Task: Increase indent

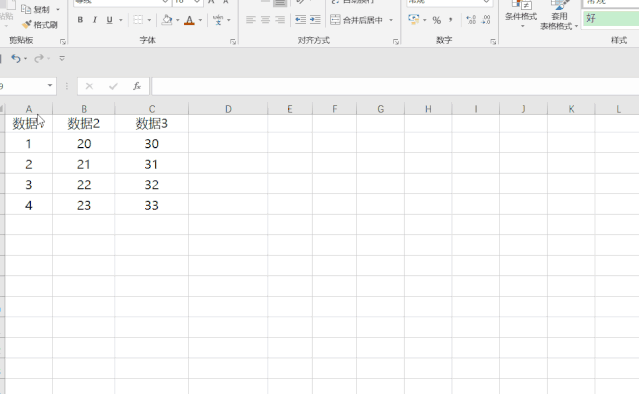Action: 315,20
